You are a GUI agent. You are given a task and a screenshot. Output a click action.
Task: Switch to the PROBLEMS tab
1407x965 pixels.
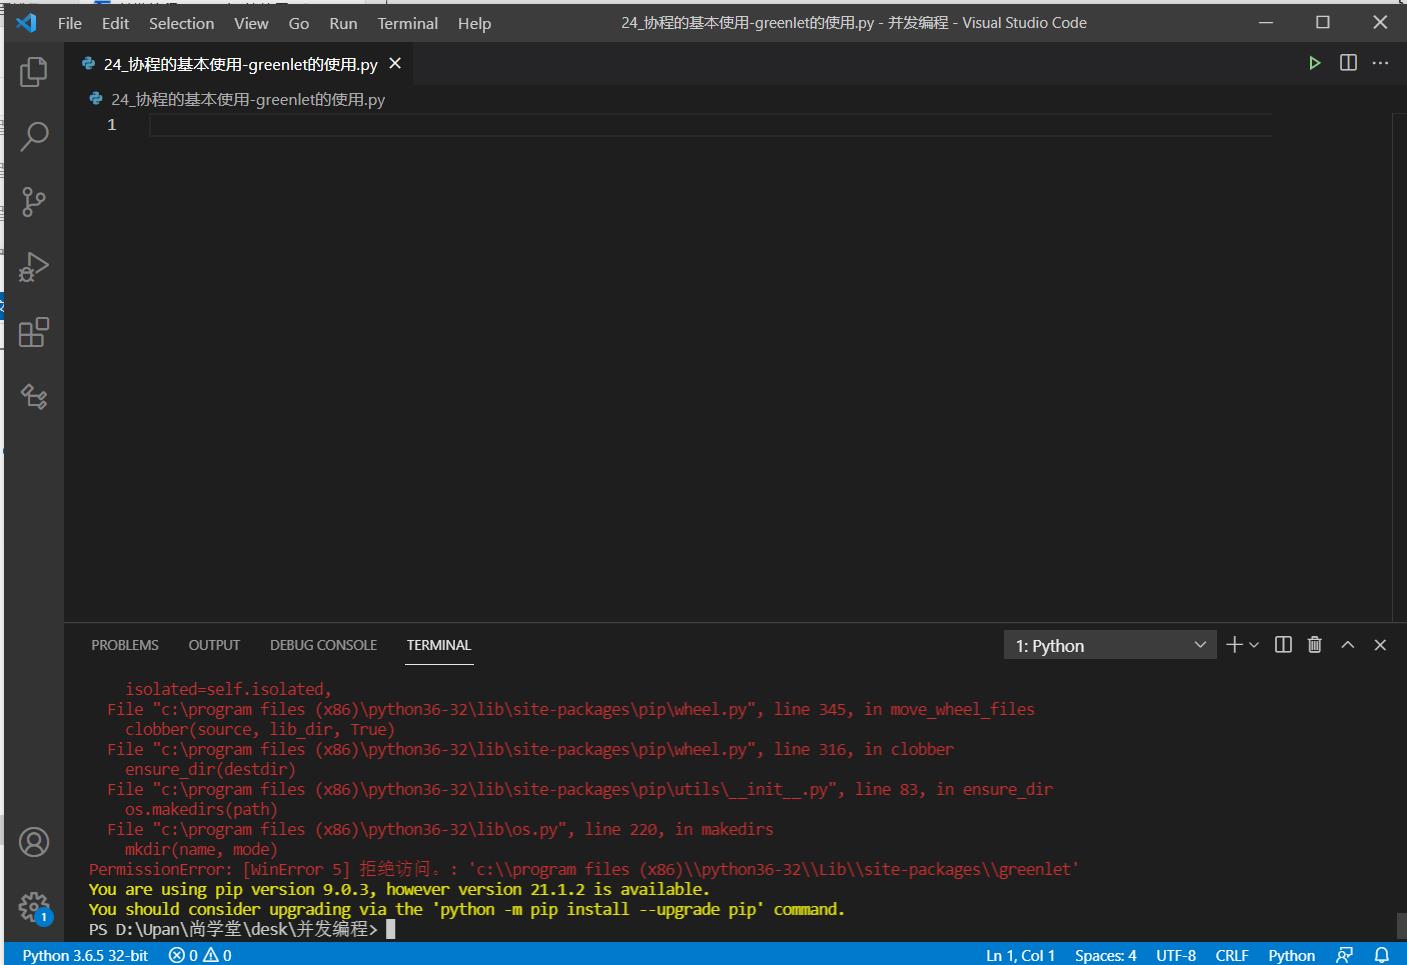(x=125, y=645)
